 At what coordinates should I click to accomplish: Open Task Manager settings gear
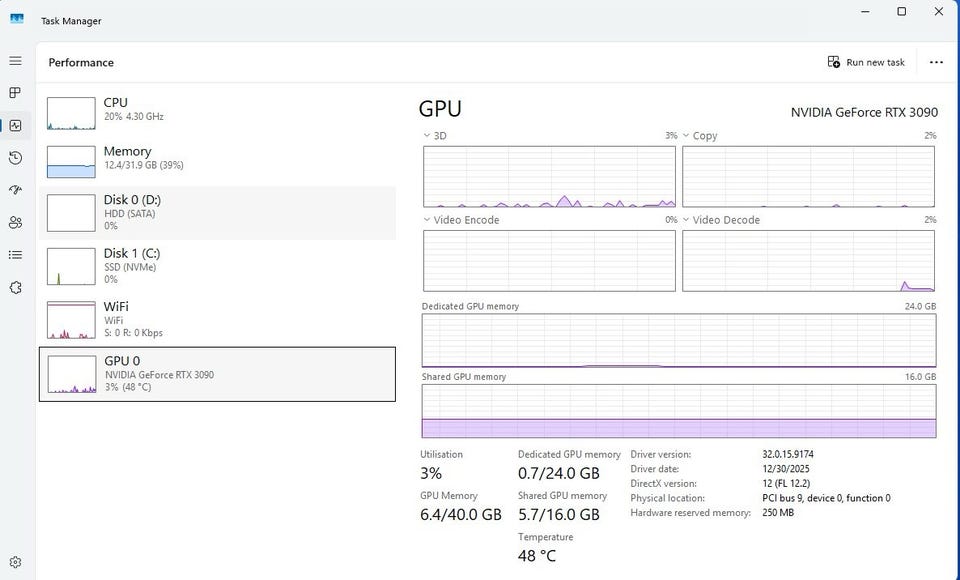(15, 563)
